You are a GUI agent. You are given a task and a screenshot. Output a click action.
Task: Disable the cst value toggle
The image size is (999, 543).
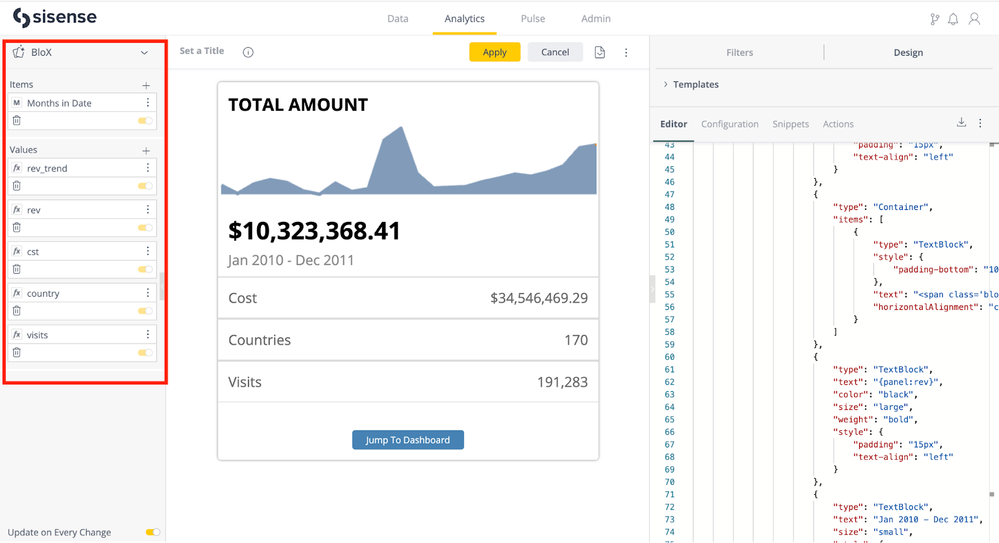(146, 270)
